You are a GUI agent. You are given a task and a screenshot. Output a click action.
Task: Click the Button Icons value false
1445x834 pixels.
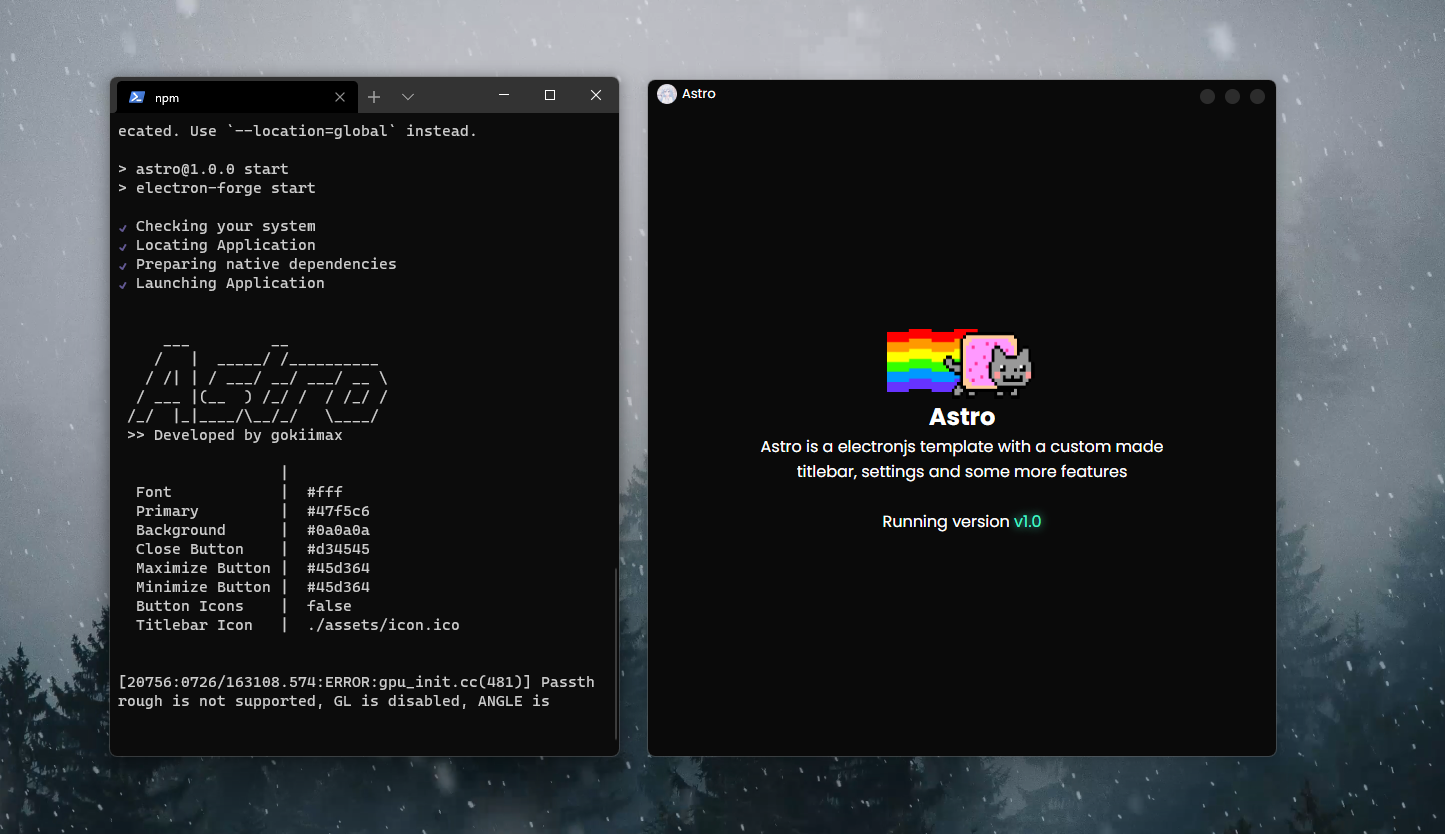[x=329, y=606]
